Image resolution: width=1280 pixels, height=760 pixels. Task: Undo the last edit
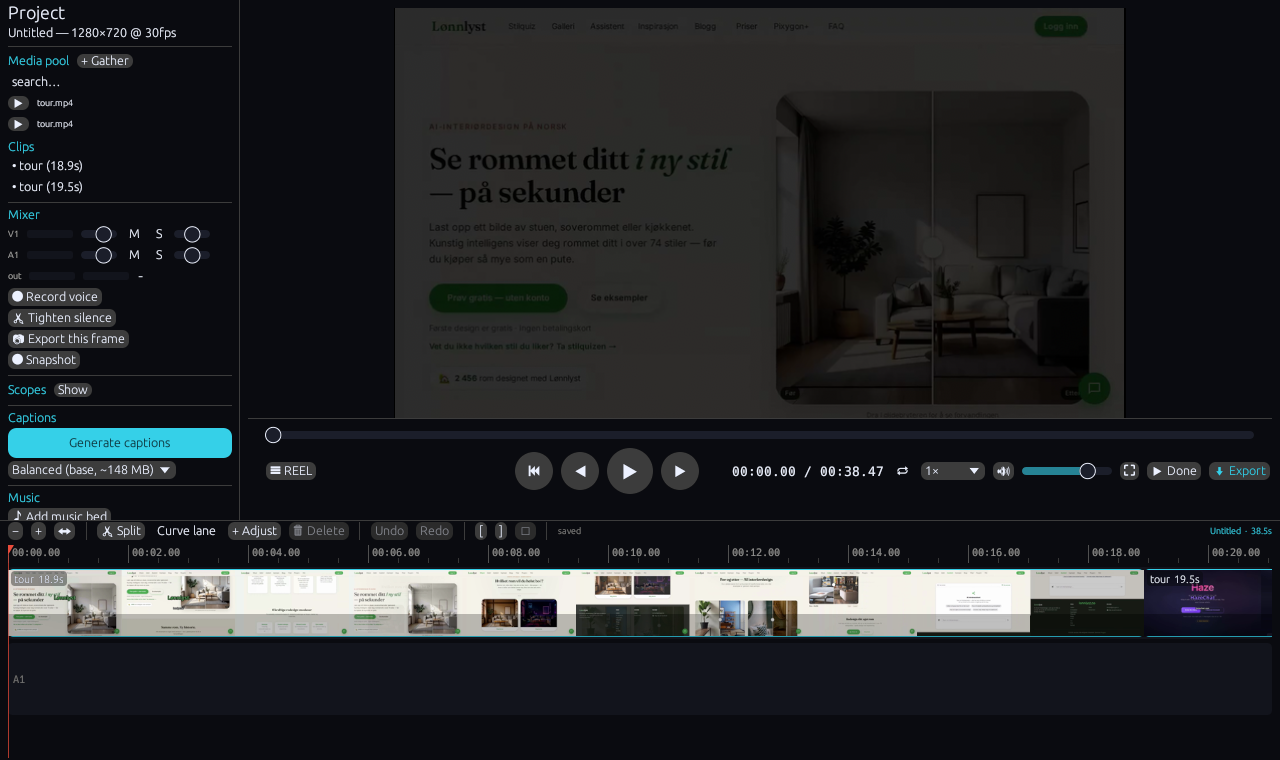tap(390, 531)
